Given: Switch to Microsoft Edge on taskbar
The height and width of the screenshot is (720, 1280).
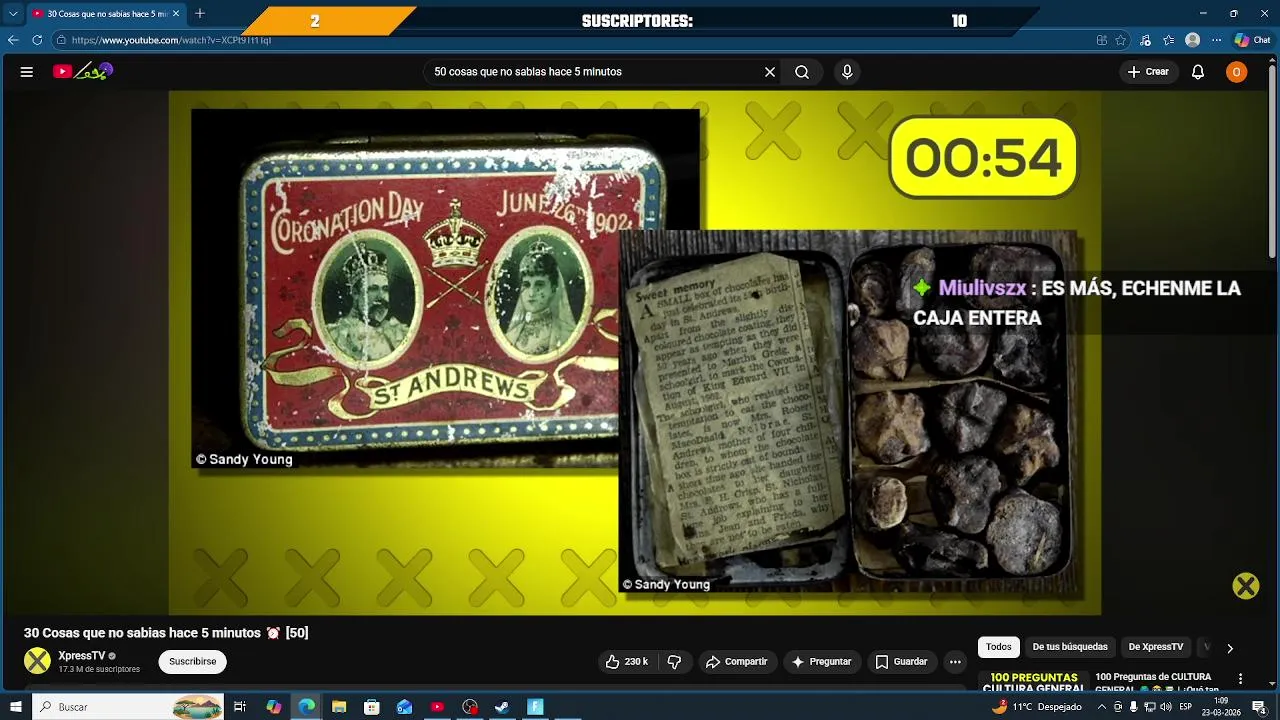Looking at the screenshot, I should click(x=307, y=707).
